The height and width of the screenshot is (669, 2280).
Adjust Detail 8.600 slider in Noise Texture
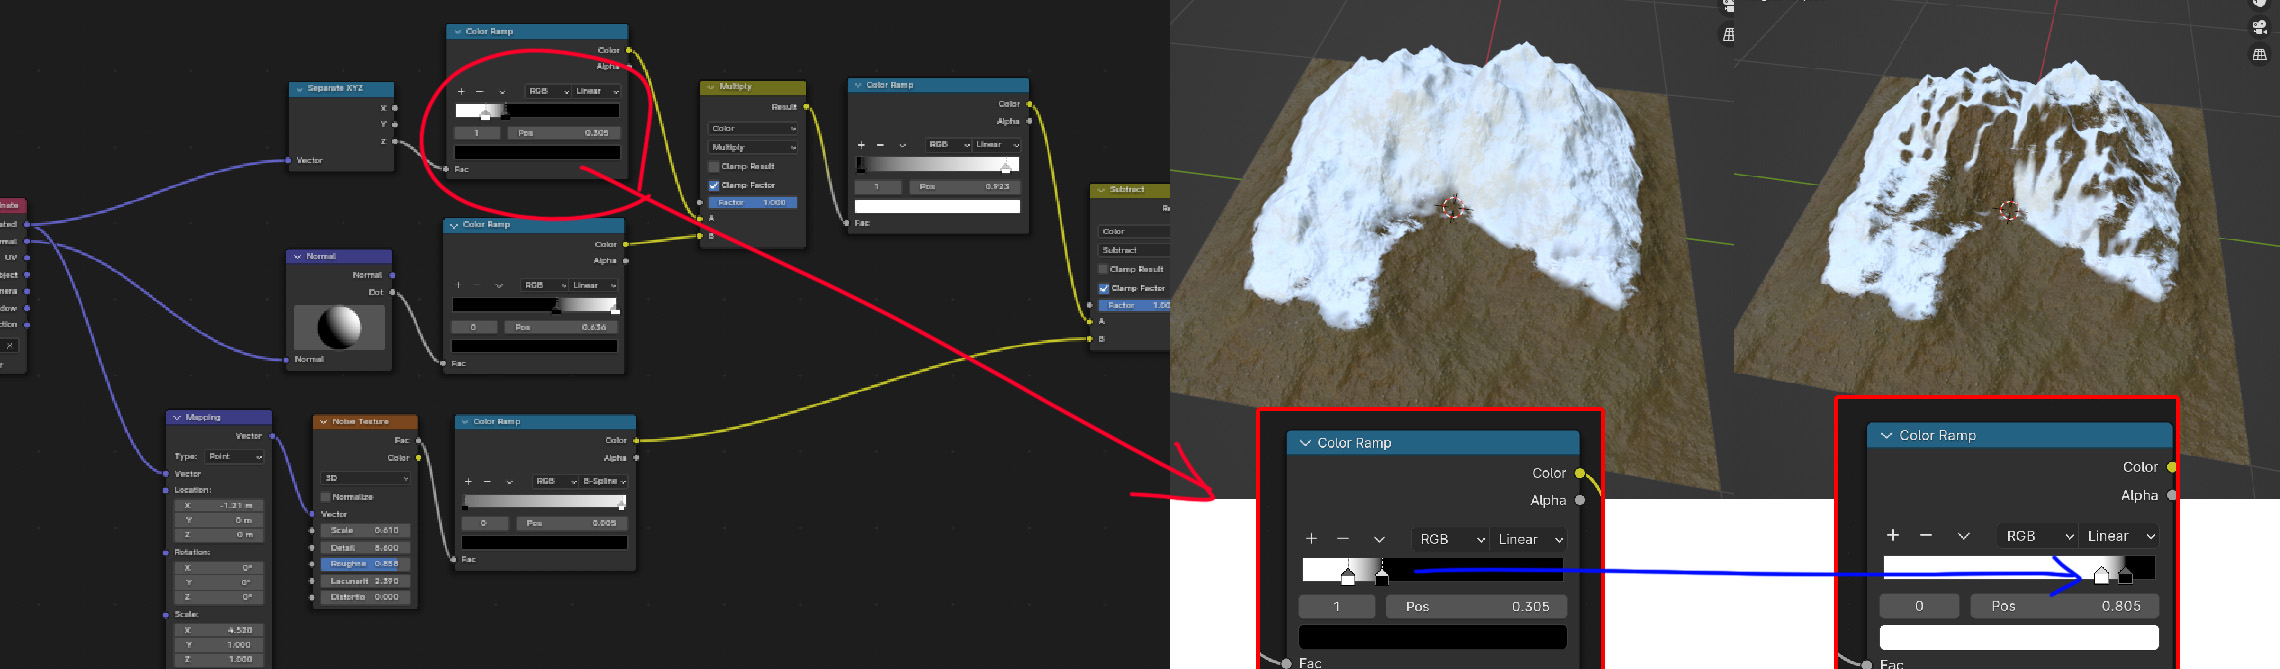tap(365, 548)
